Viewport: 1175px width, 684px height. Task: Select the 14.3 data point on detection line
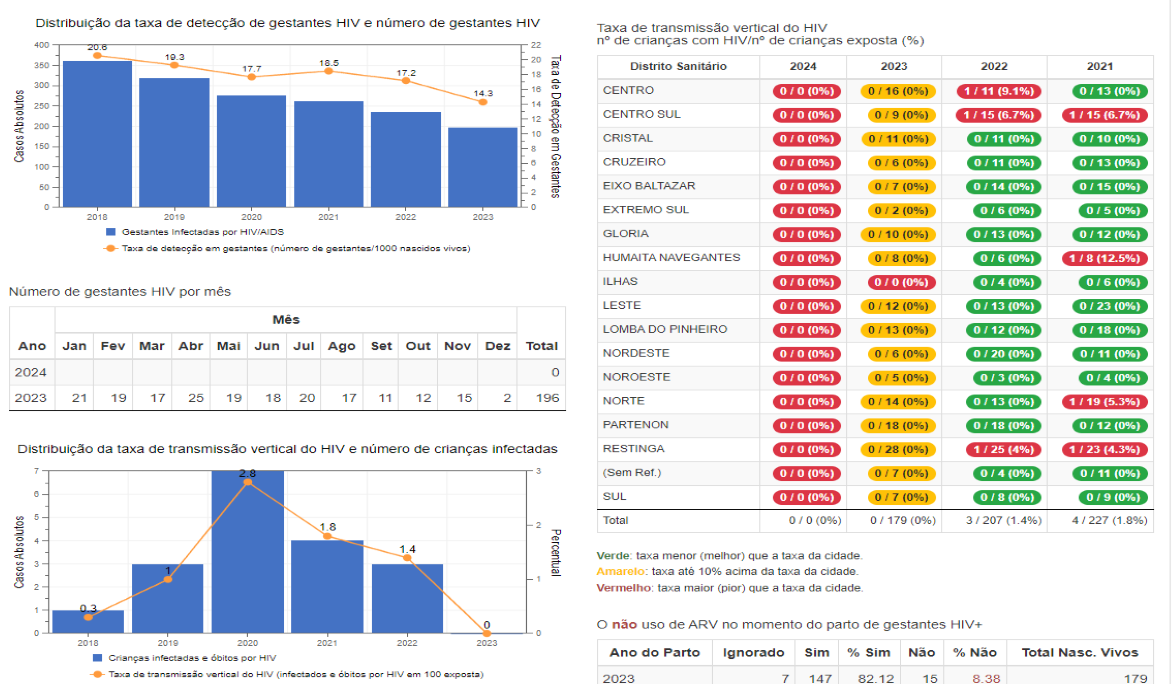483,102
